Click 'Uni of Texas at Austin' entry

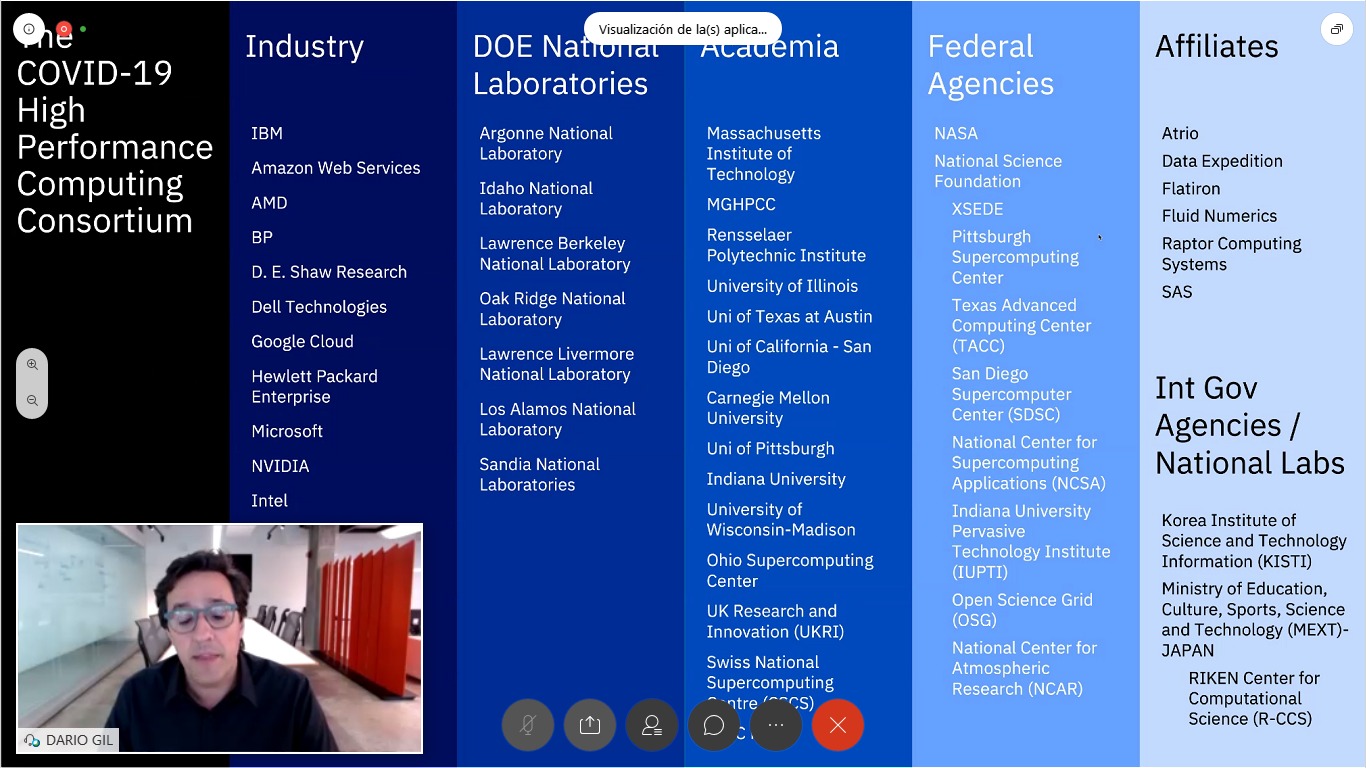(x=789, y=316)
